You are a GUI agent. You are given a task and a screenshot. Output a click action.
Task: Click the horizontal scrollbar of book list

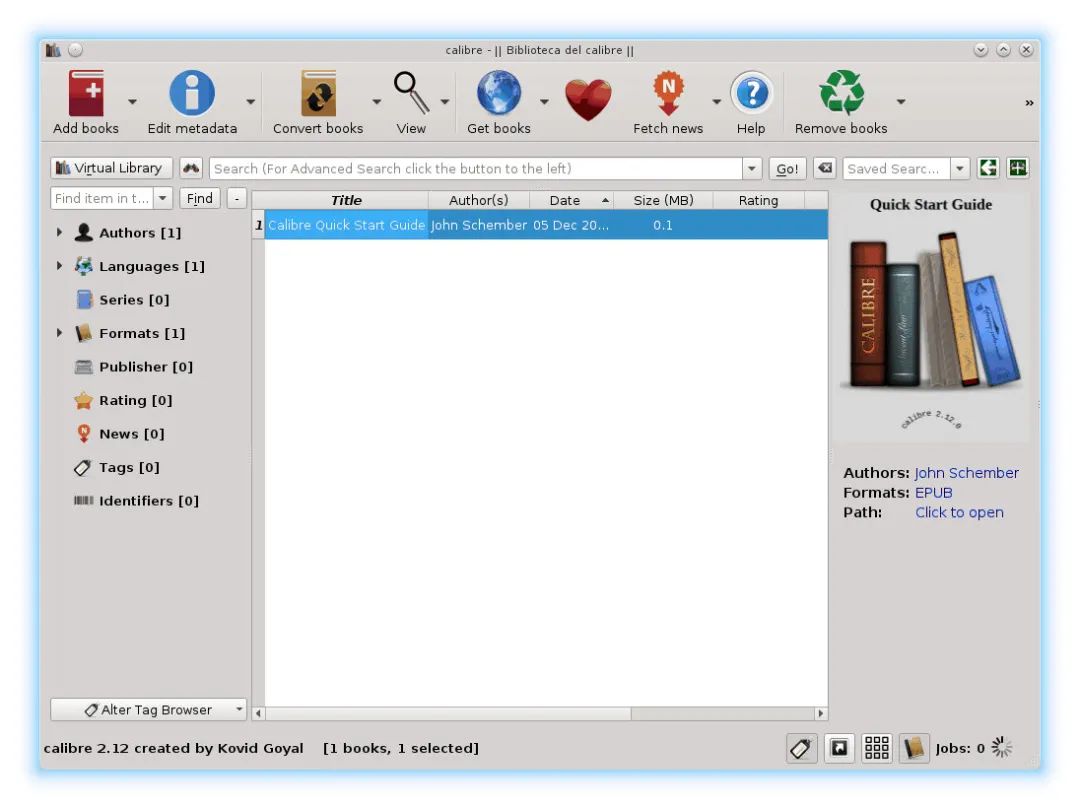click(540, 714)
